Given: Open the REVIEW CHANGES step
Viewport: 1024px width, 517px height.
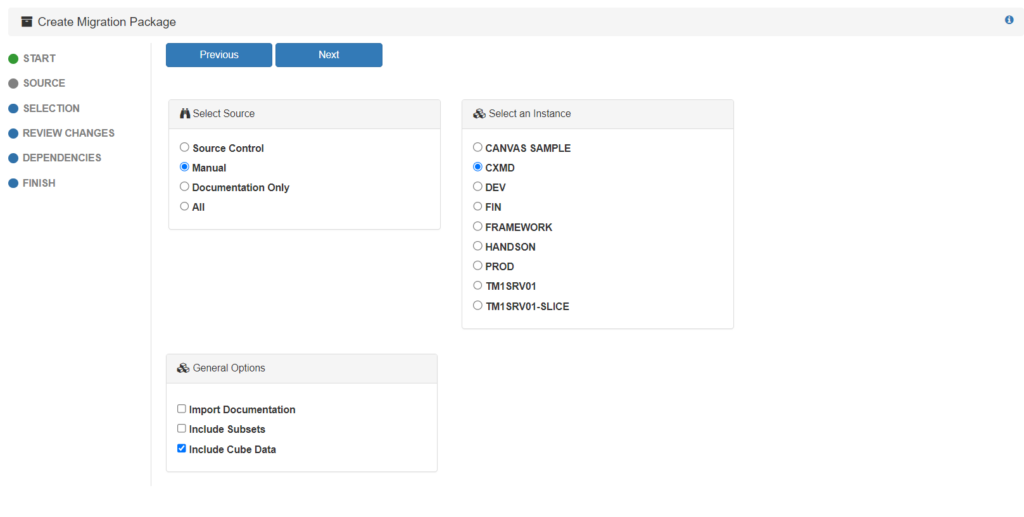Looking at the screenshot, I should click(x=68, y=133).
